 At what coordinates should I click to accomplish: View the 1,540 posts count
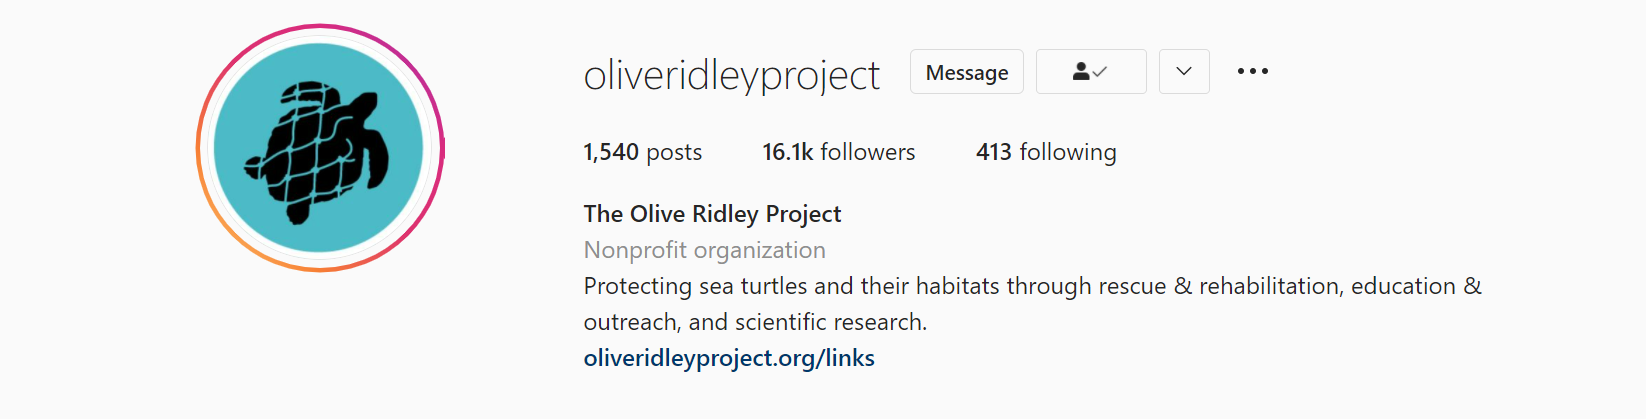[642, 152]
